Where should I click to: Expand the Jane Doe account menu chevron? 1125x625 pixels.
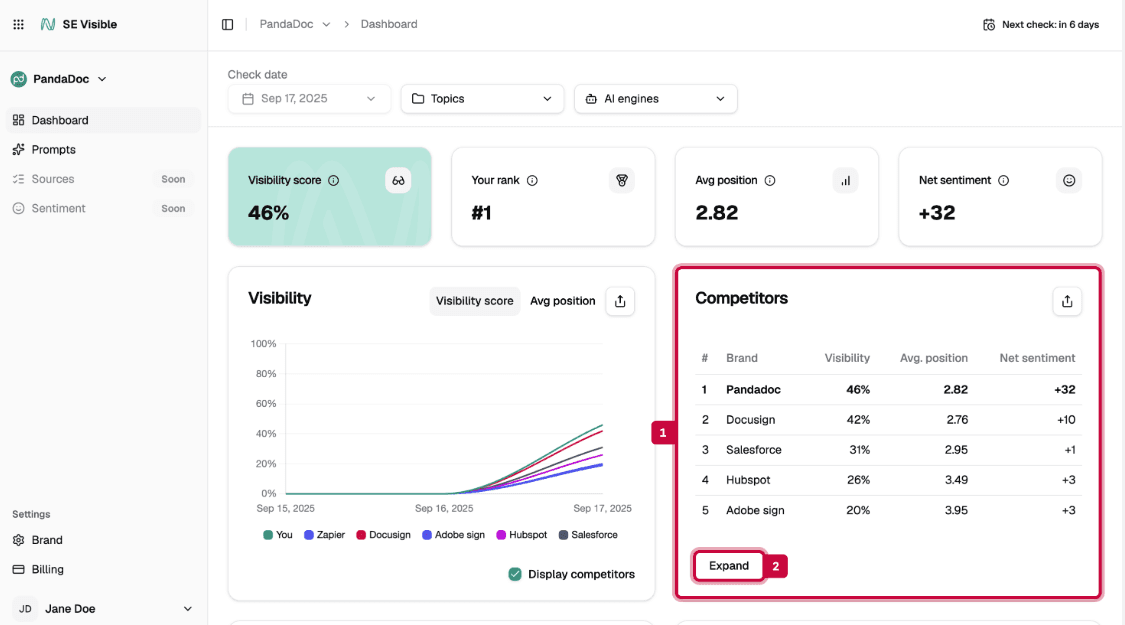187,608
